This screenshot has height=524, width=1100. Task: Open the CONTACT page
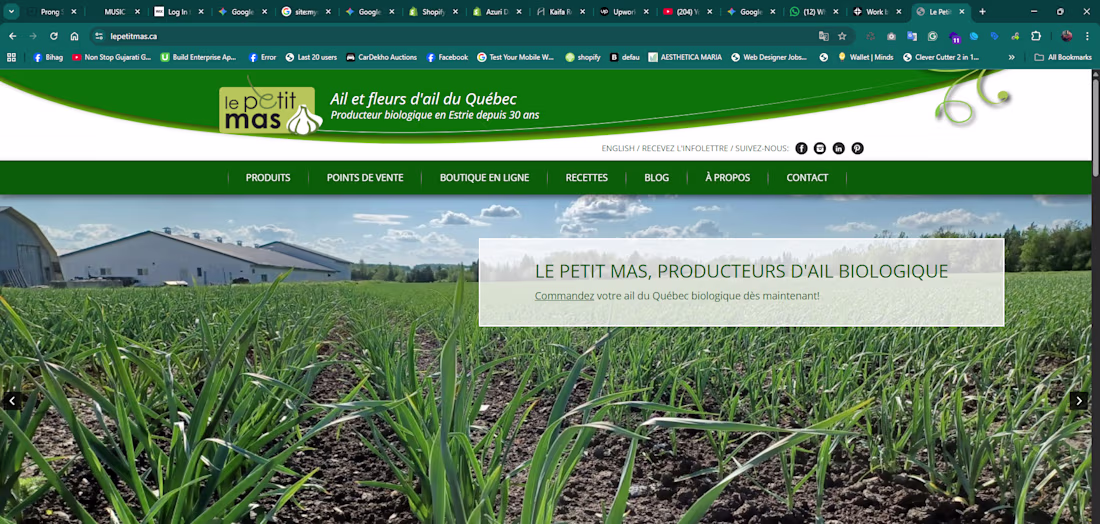807,177
